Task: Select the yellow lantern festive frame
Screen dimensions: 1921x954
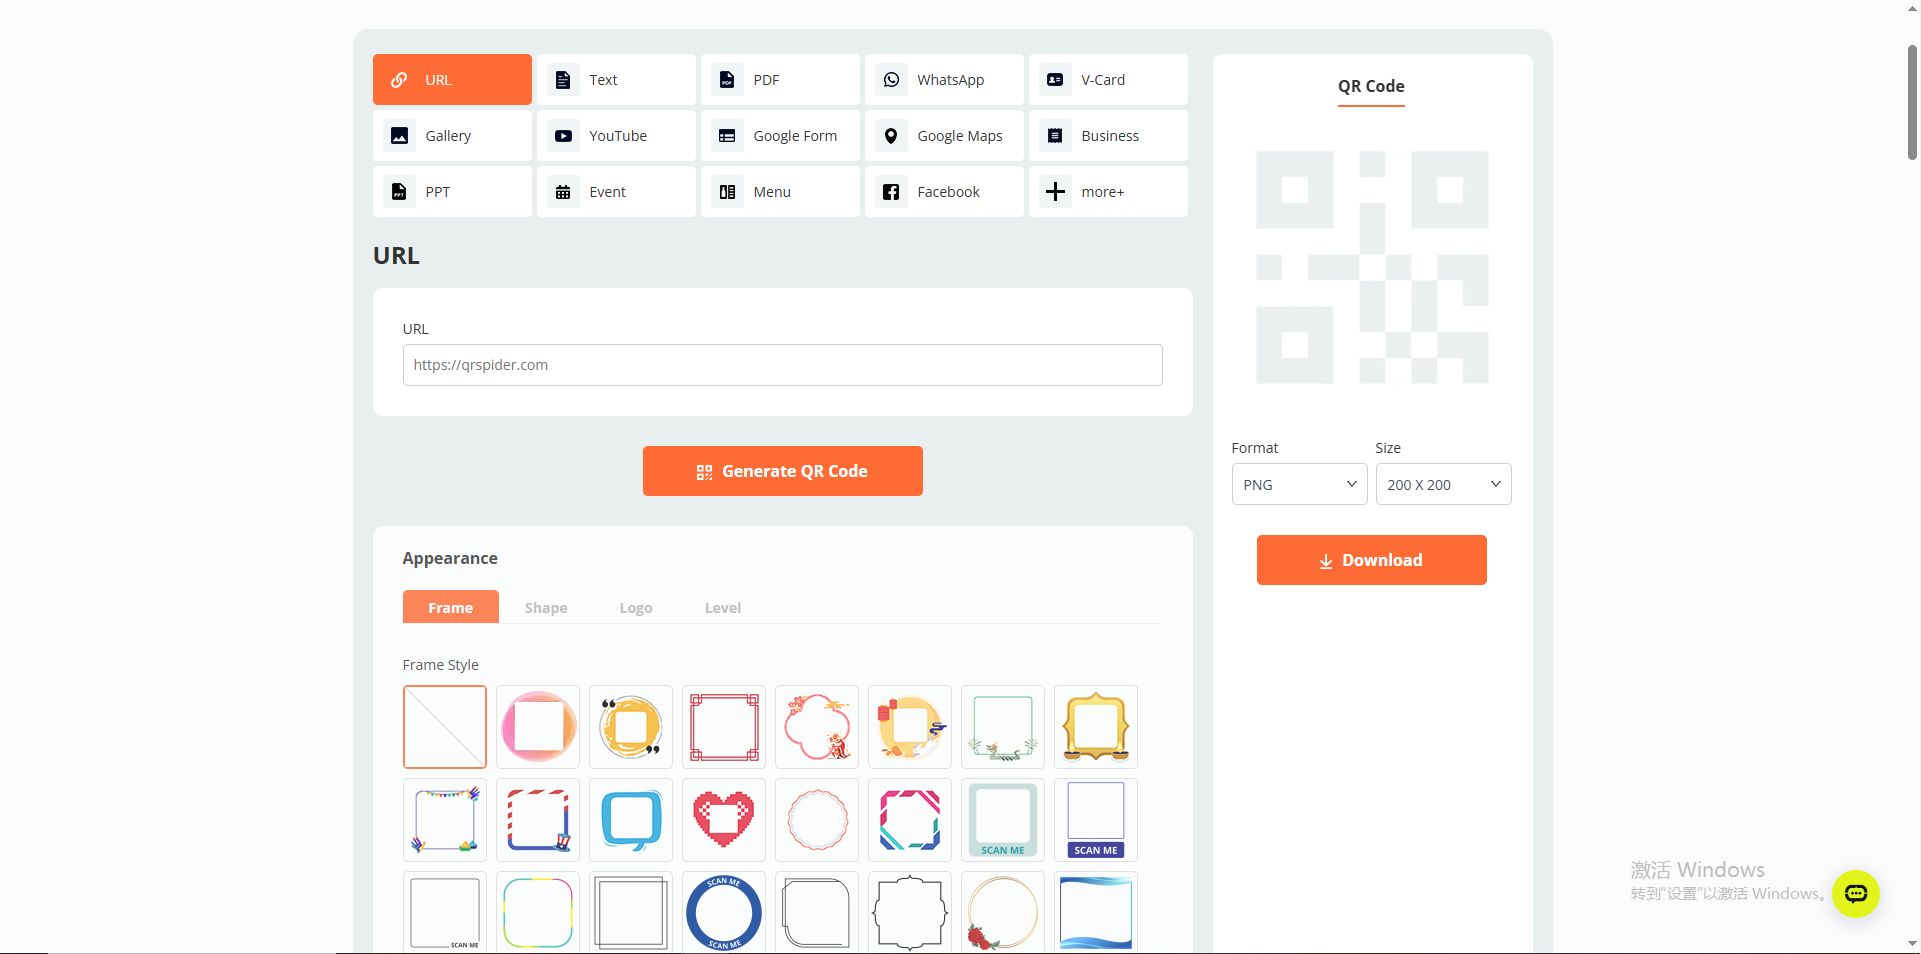Action: point(910,727)
